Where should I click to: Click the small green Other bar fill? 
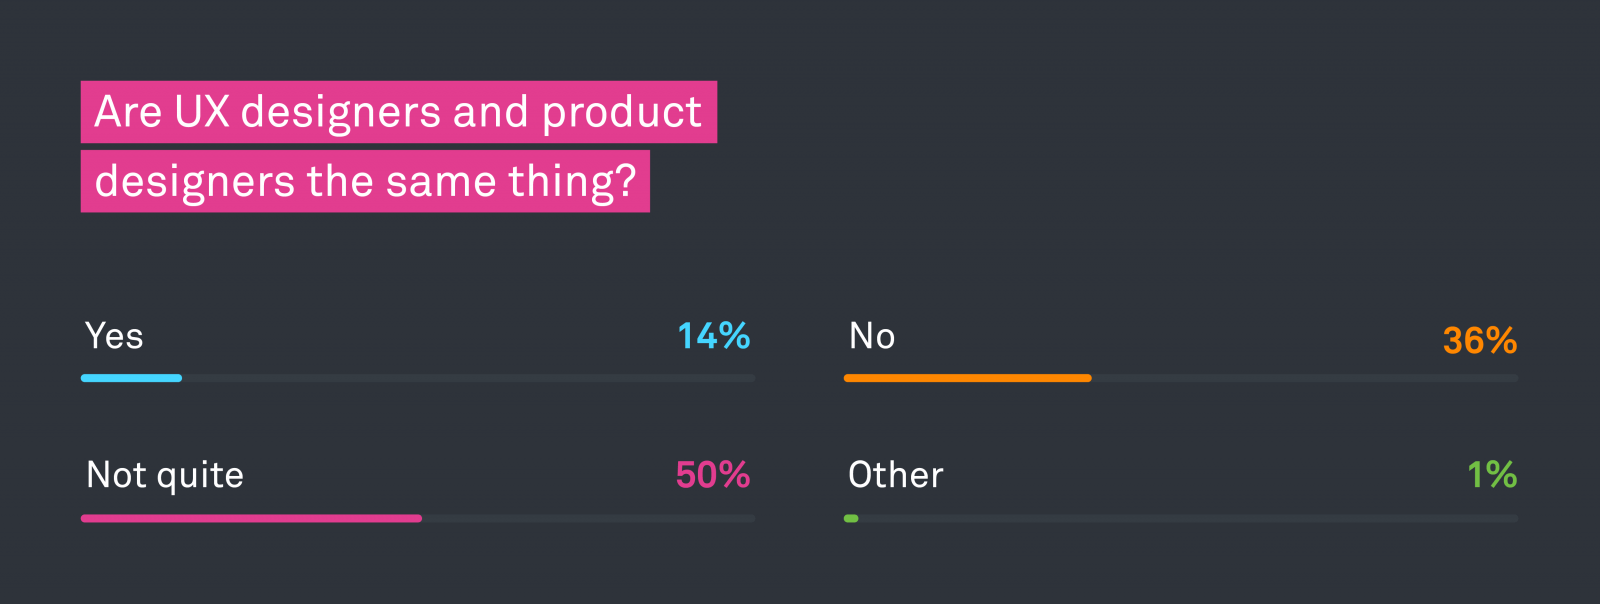point(851,518)
